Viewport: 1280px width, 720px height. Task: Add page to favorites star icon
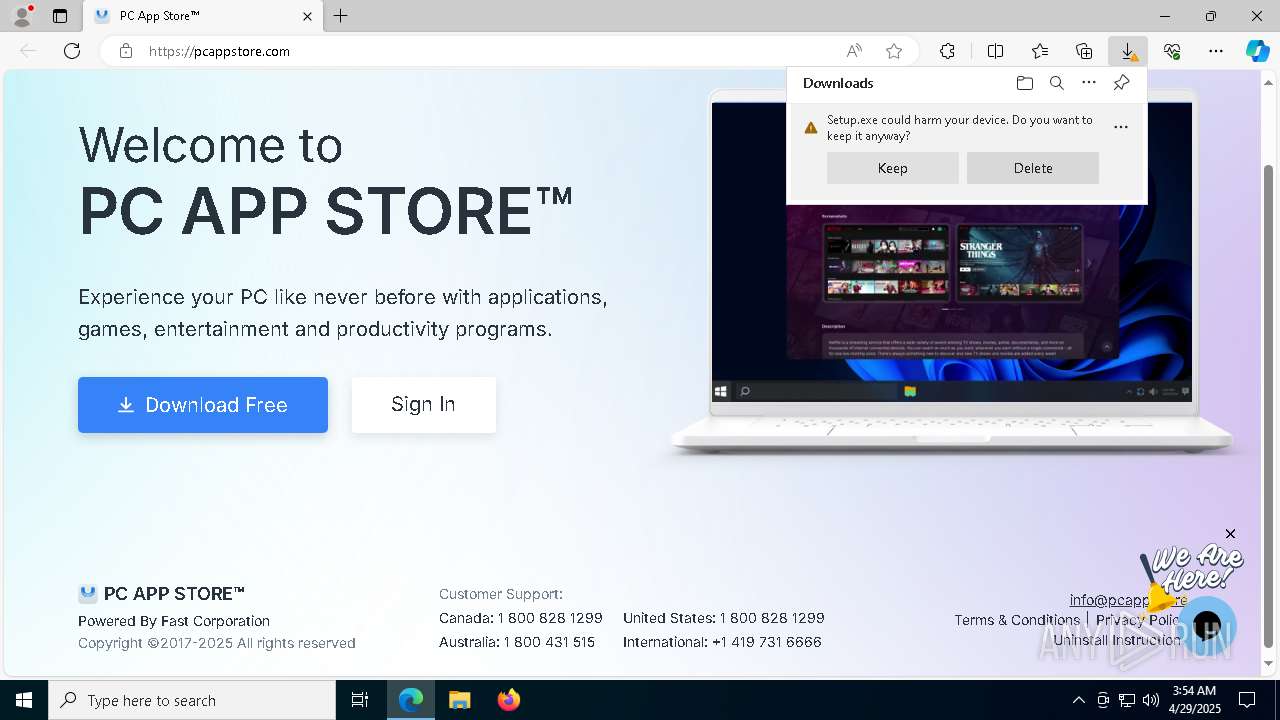pos(894,51)
